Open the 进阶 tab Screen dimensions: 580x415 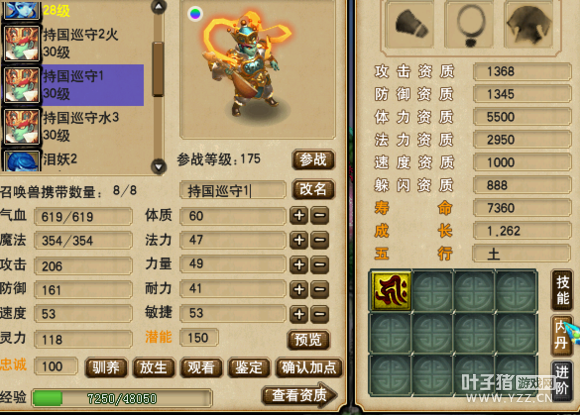562,381
